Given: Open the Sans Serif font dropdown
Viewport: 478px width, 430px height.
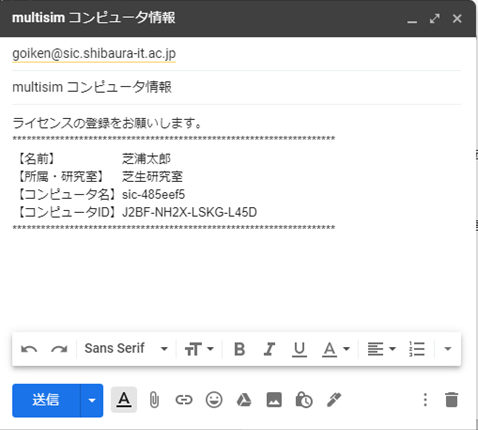Looking at the screenshot, I should point(126,348).
